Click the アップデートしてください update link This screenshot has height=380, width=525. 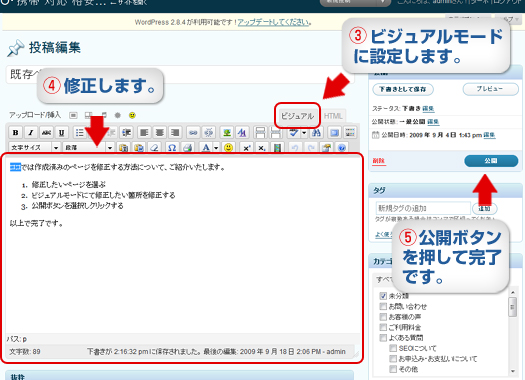[x=273, y=22]
